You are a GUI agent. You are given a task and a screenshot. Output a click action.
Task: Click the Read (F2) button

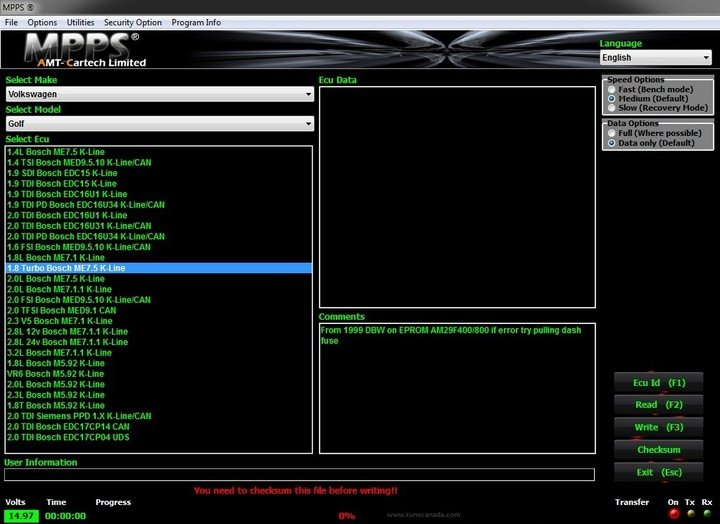point(658,405)
